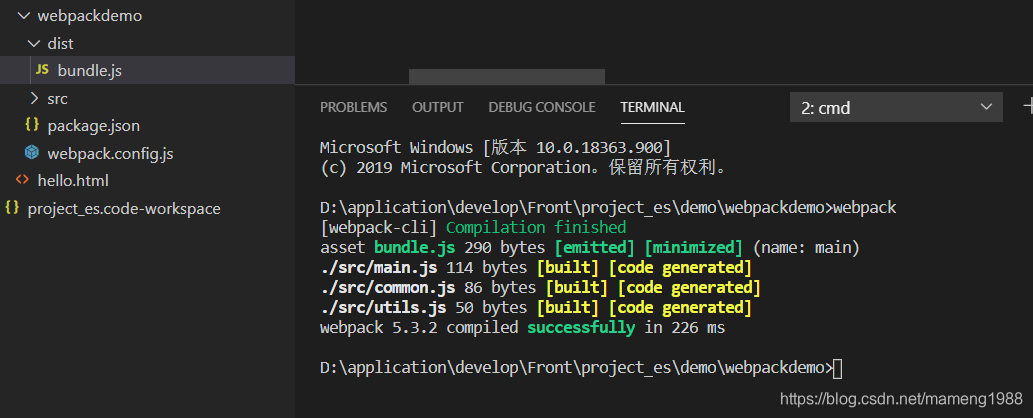Click the braces icon of package.json
This screenshot has width=1033, height=418.
click(x=32, y=125)
